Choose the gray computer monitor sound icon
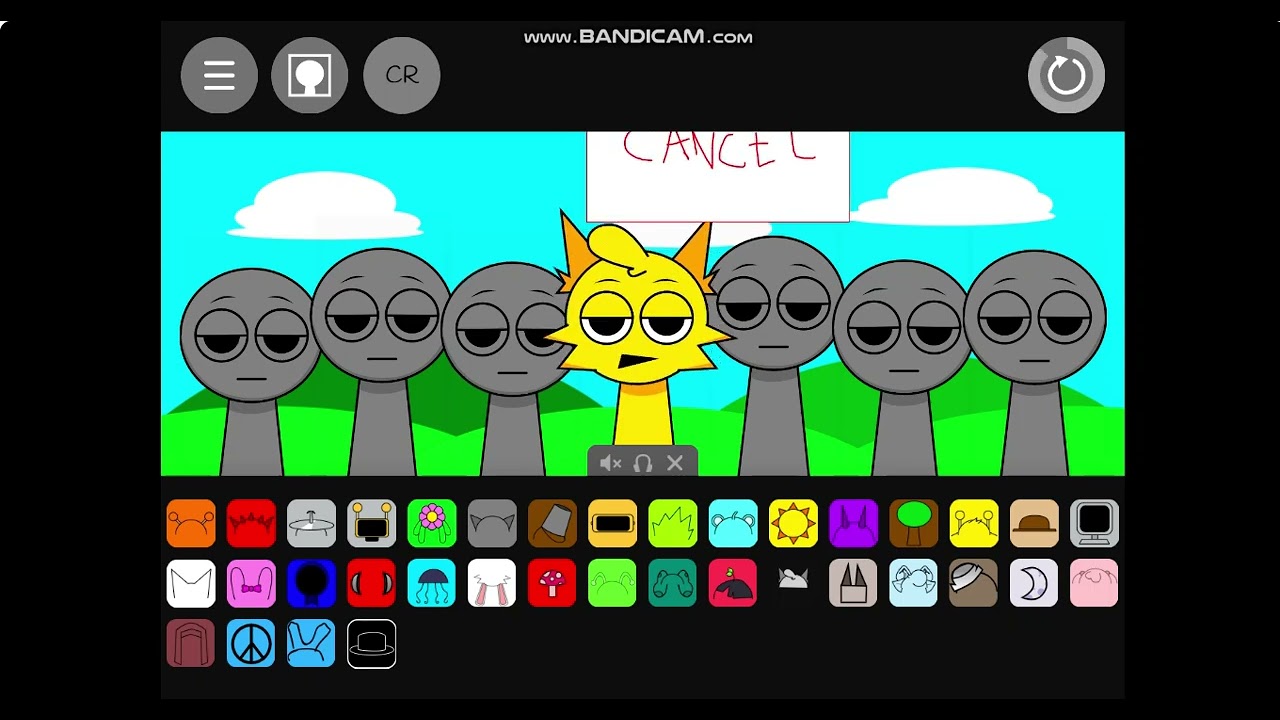Viewport: 1280px width, 720px height. coord(1094,524)
